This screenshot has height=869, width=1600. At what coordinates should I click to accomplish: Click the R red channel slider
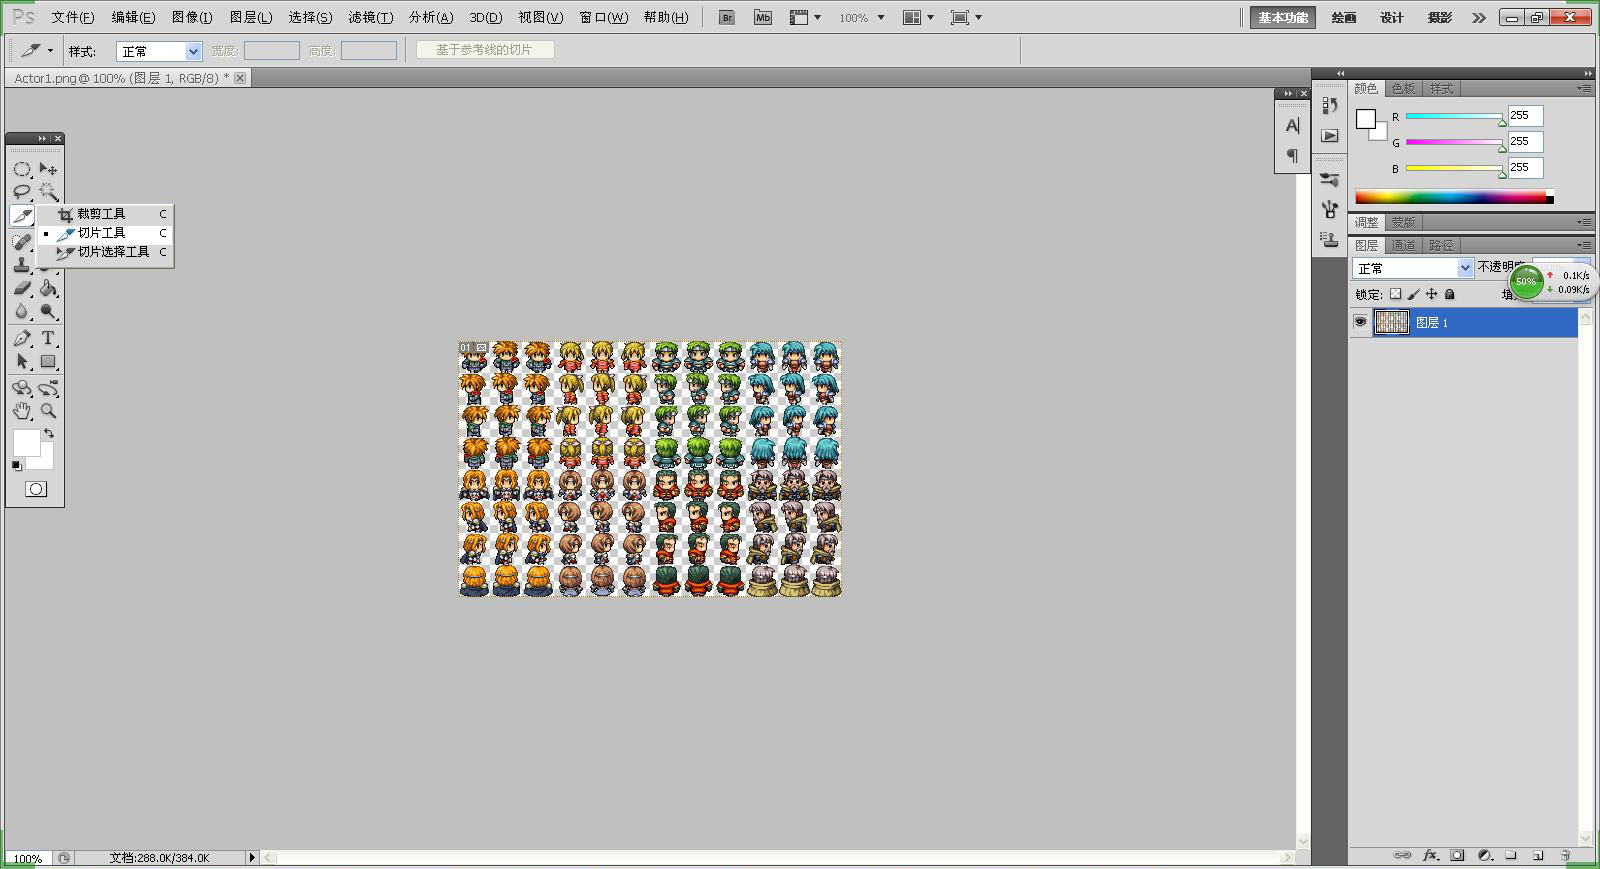(1455, 117)
